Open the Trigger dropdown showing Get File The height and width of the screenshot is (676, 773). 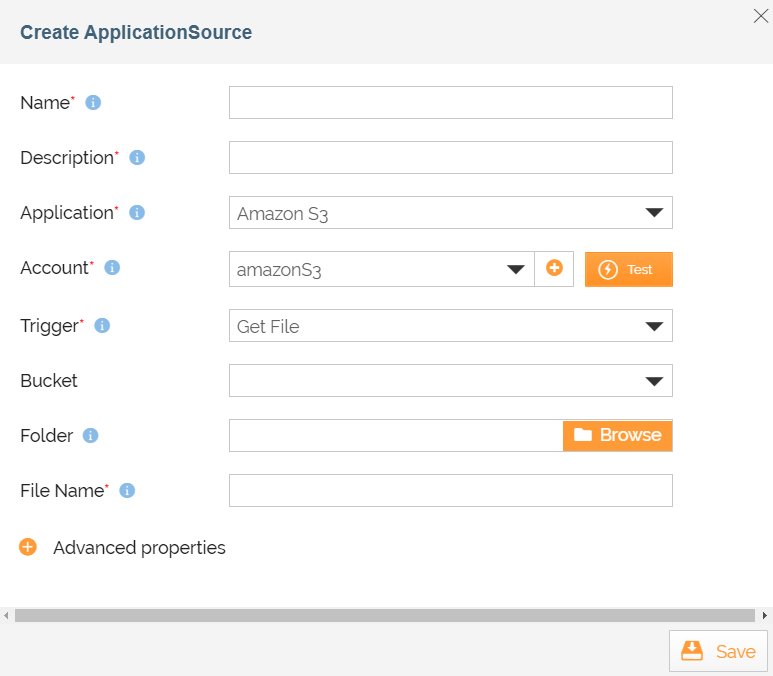(450, 326)
